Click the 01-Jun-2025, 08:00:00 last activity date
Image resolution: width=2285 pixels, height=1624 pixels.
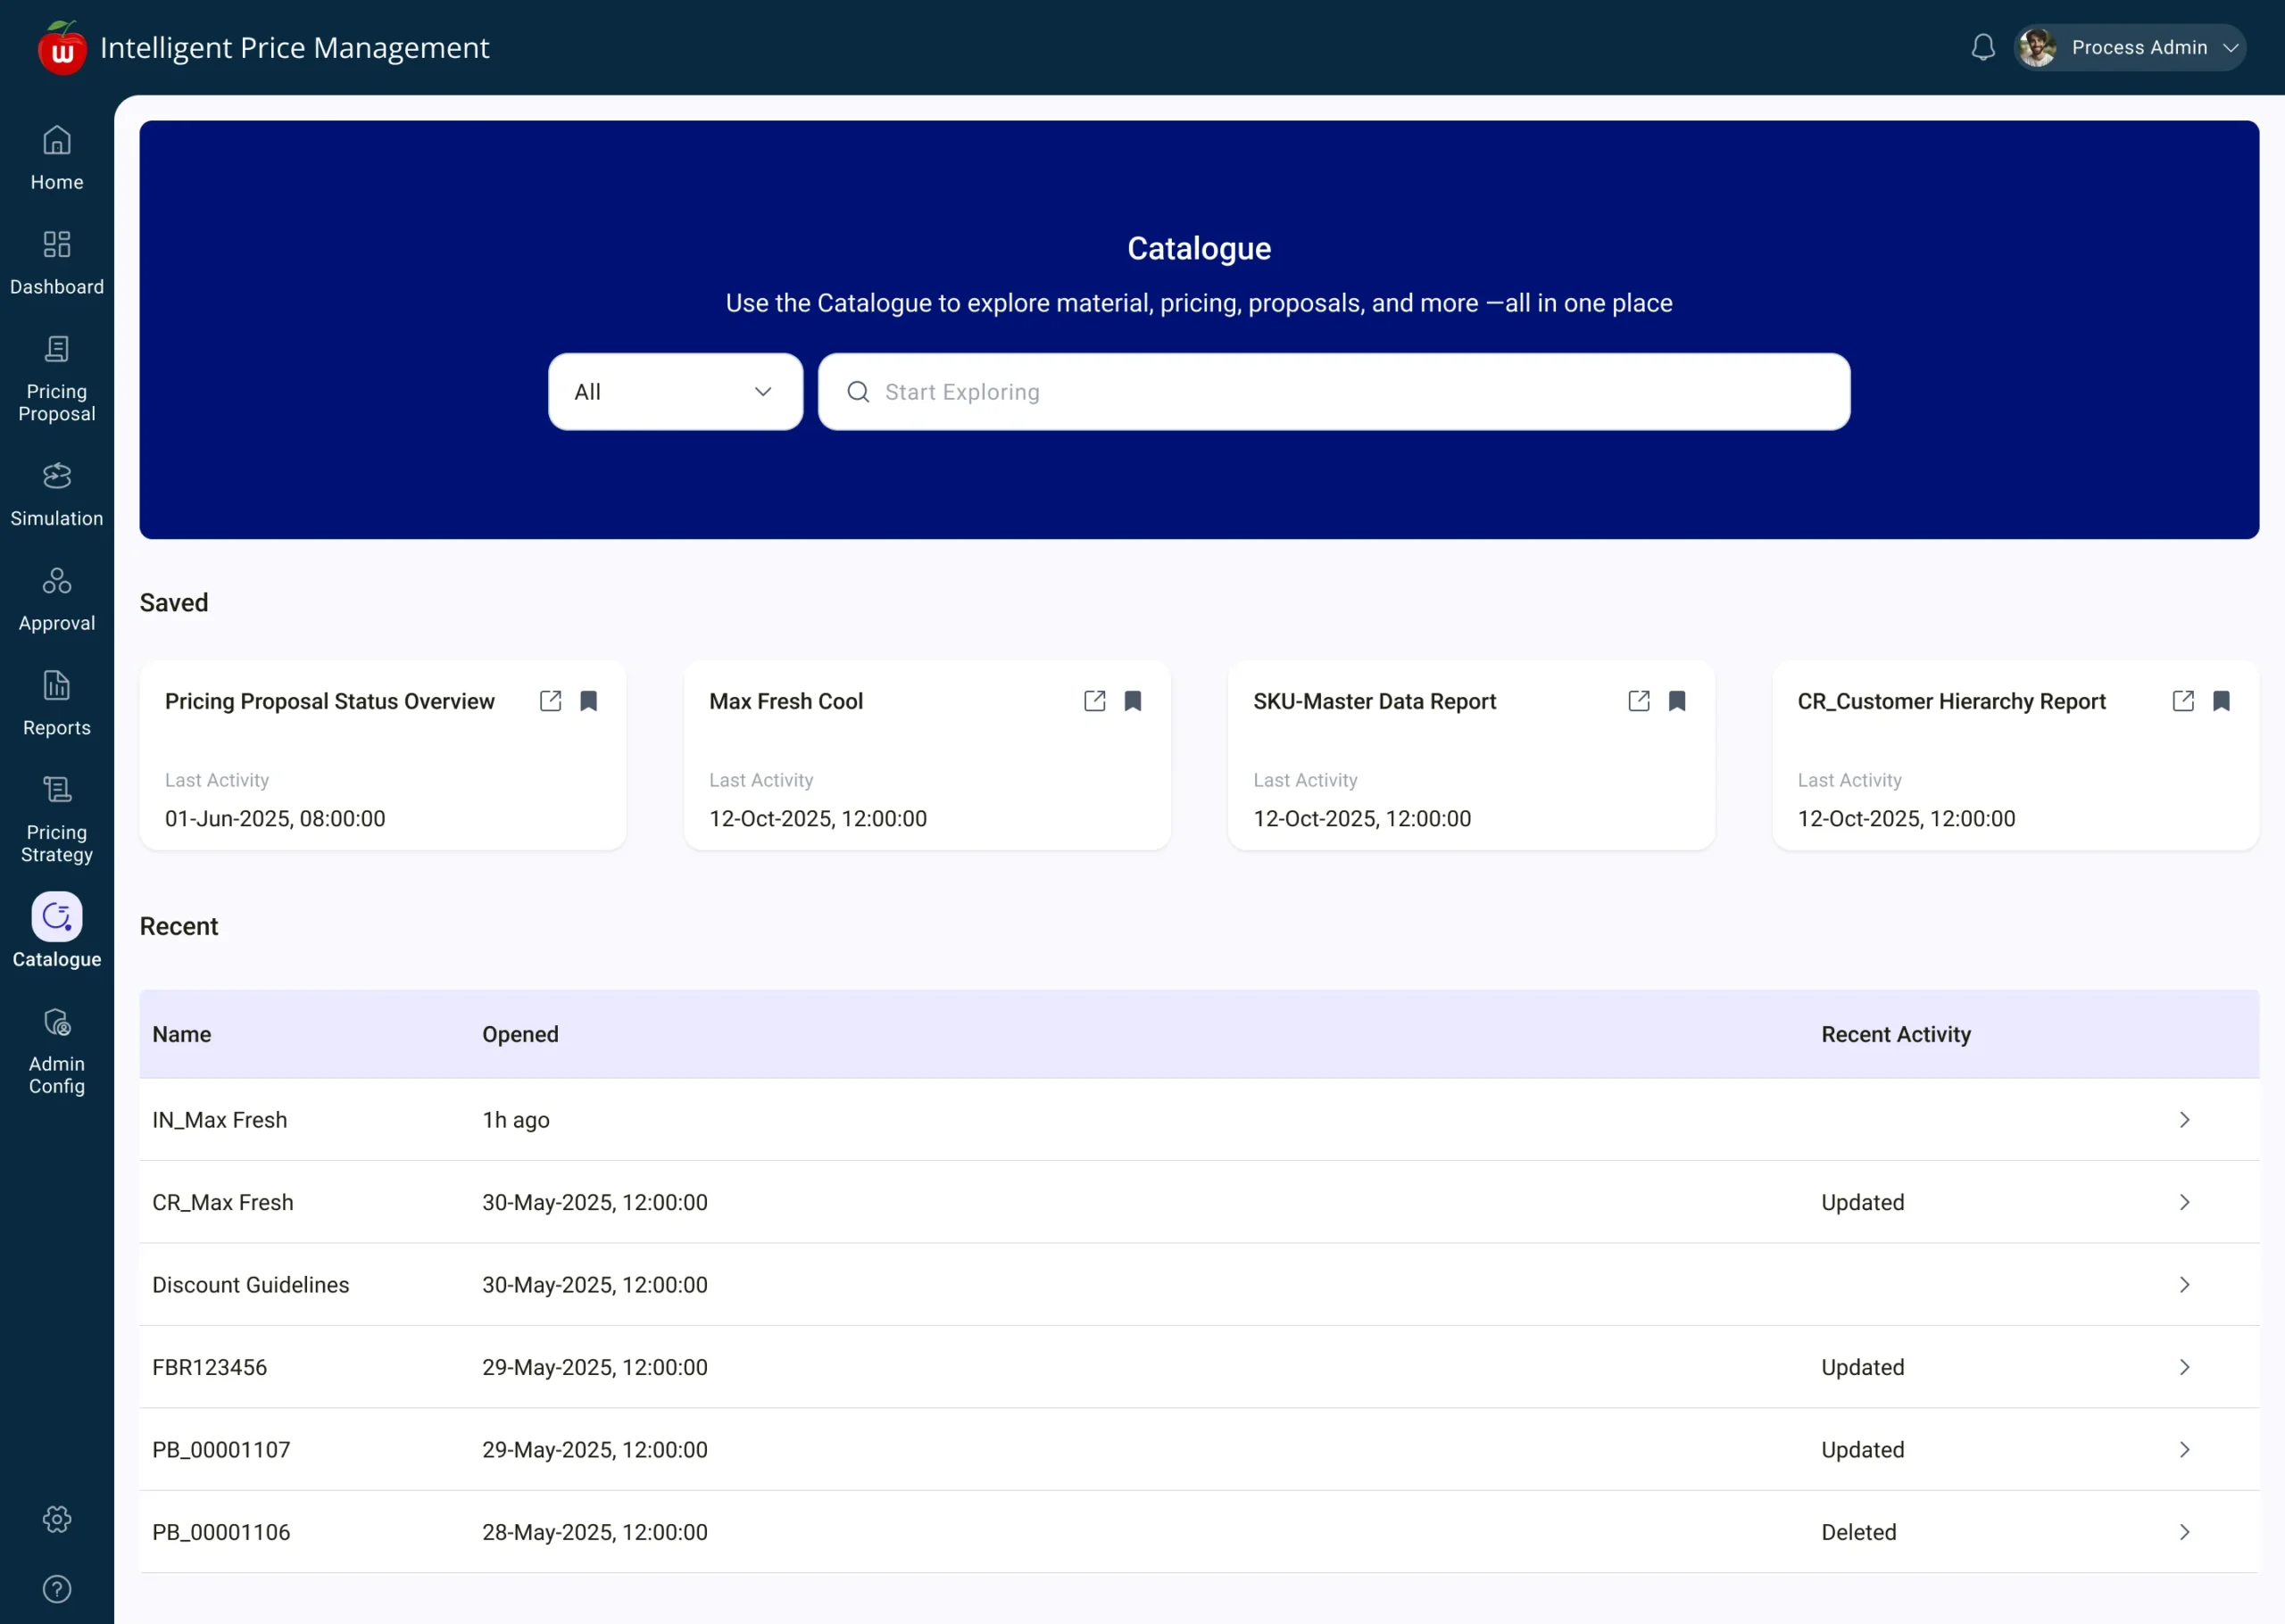(275, 818)
